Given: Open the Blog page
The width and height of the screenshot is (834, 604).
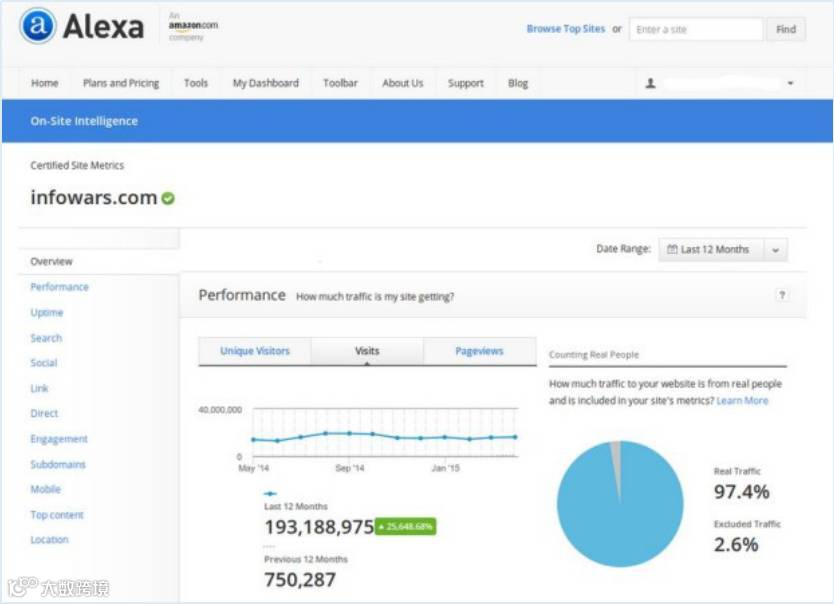Looking at the screenshot, I should pyautogui.click(x=518, y=83).
